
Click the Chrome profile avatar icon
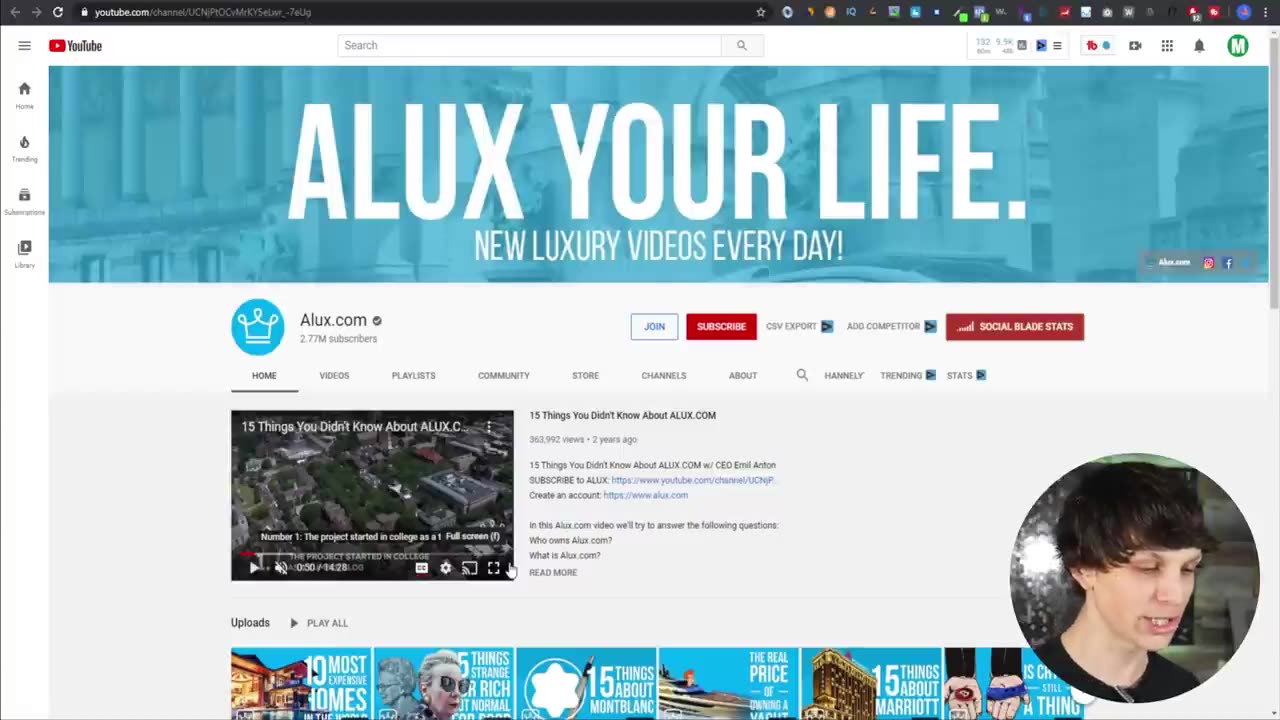[1244, 12]
